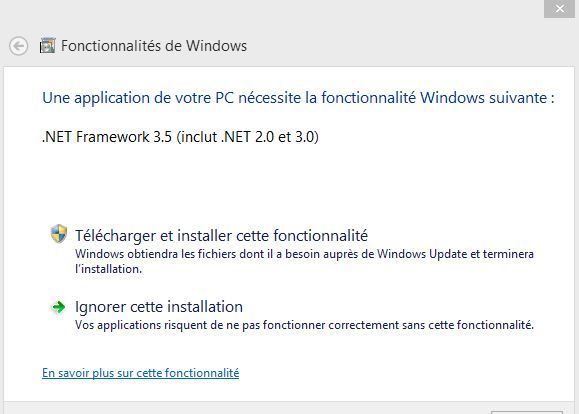Click the UAC shield icon beside Télécharger

(x=59, y=234)
